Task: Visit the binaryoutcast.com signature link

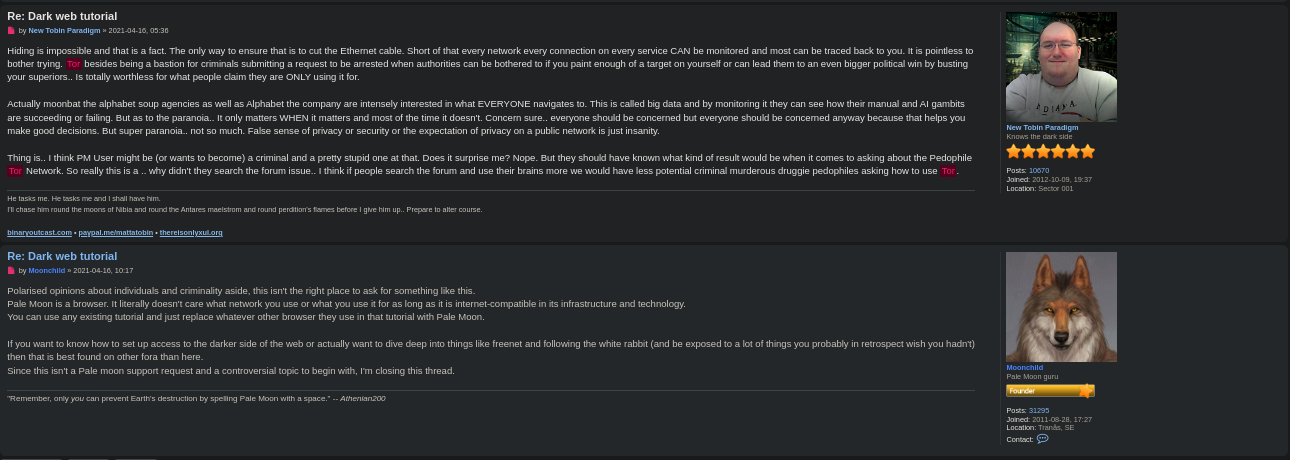Action: tap(39, 233)
